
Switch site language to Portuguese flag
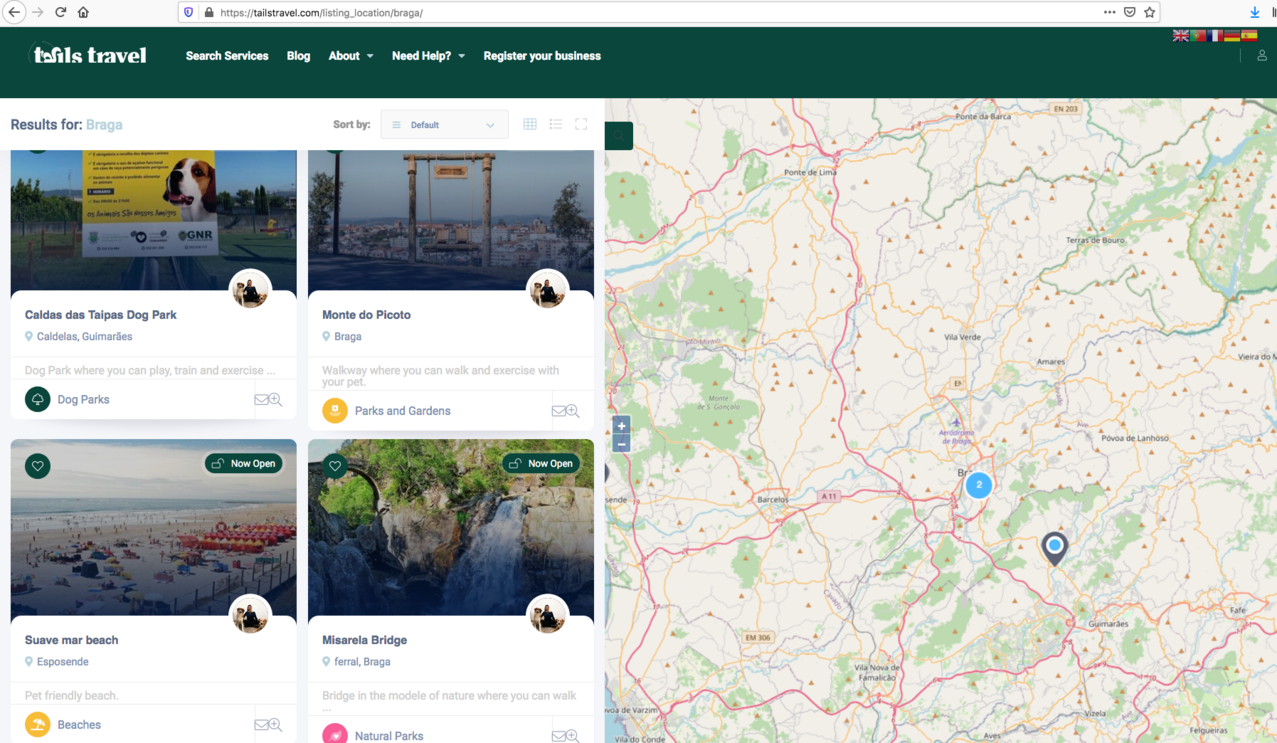[x=1198, y=36]
